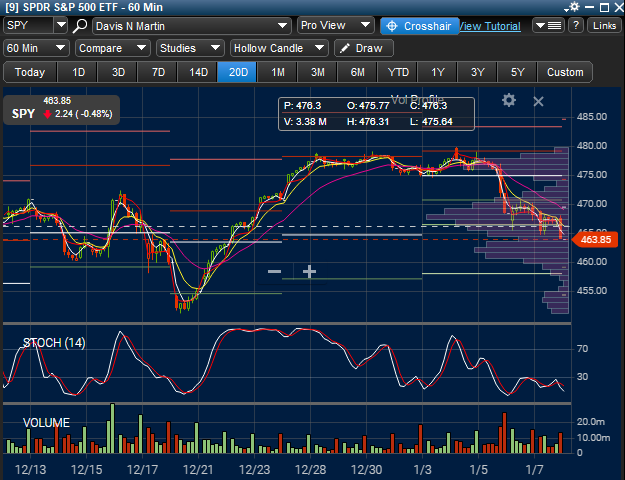The height and width of the screenshot is (480, 625).
Task: Click the SPY symbol input field
Action: (x=28, y=26)
